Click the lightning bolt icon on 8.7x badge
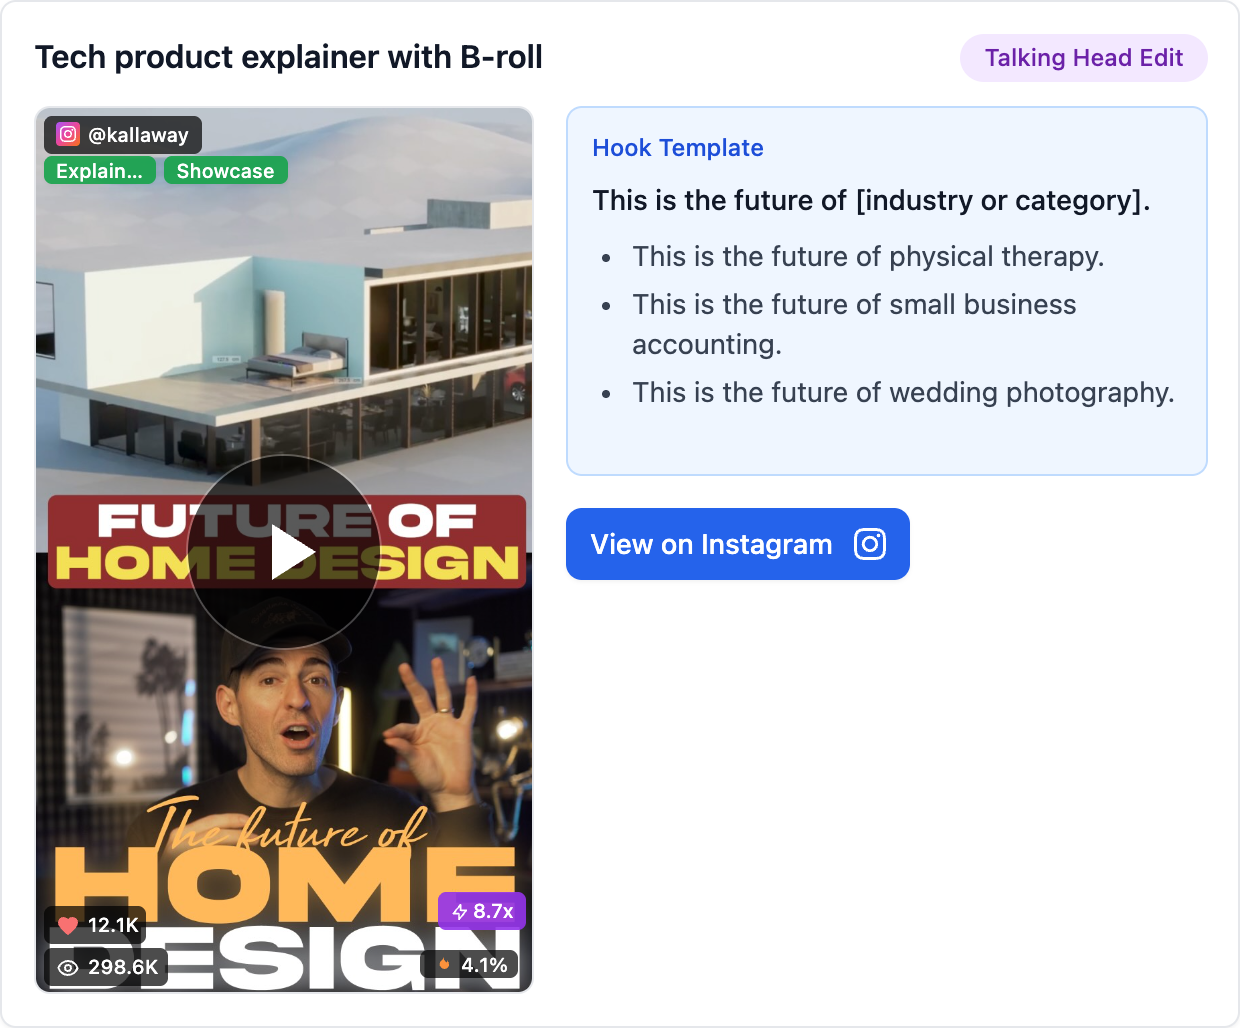Screen dimensions: 1240x1028 click(460, 911)
